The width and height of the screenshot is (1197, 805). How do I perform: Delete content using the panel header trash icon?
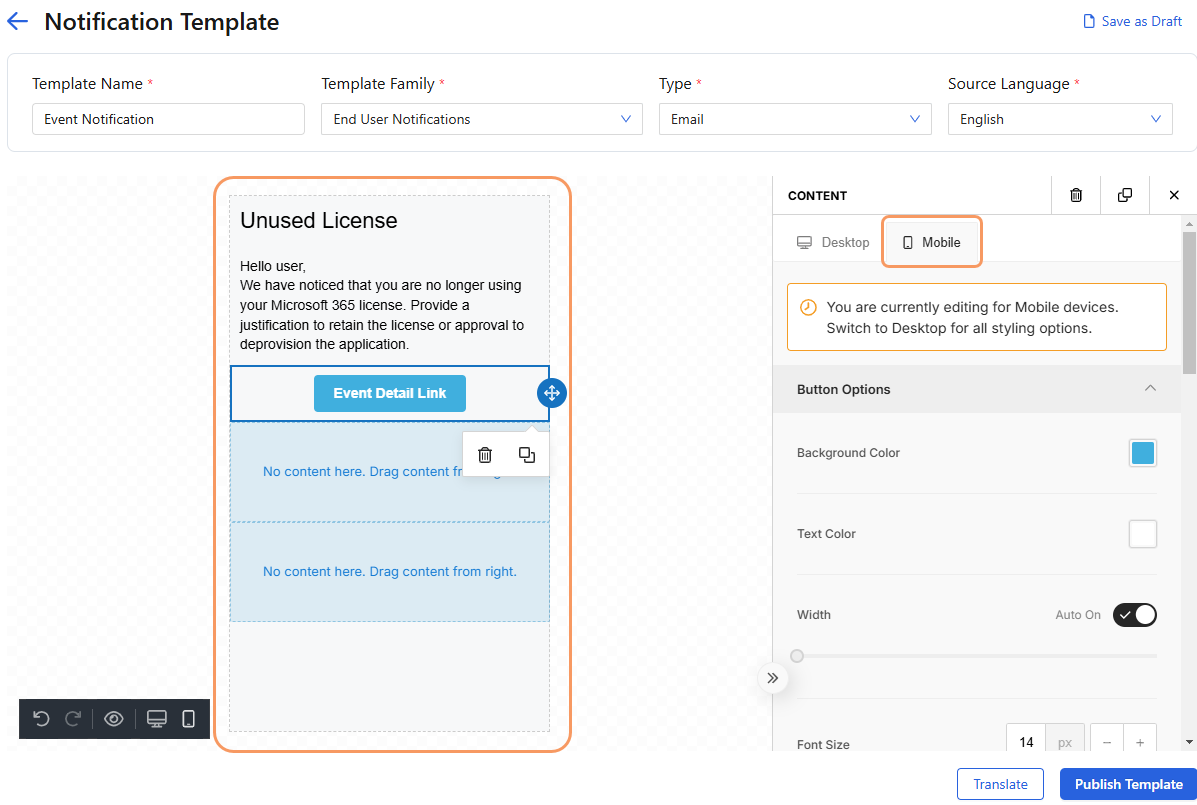click(x=1076, y=195)
